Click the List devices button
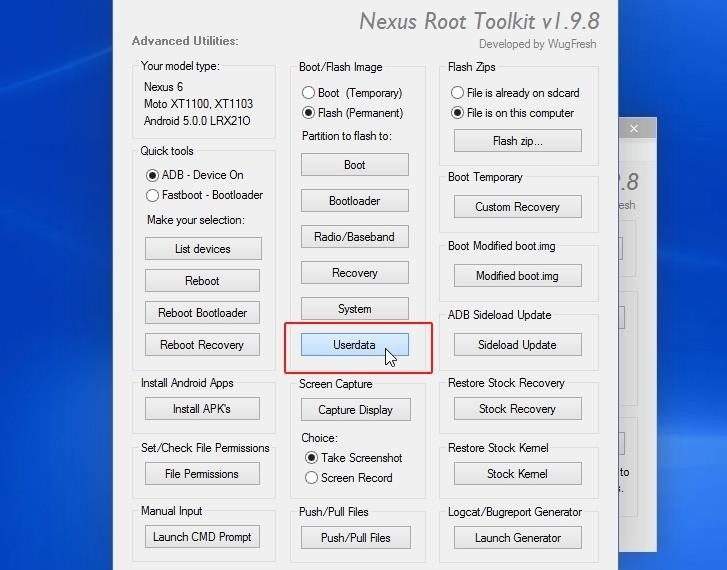The height and width of the screenshot is (570, 727). [203, 249]
